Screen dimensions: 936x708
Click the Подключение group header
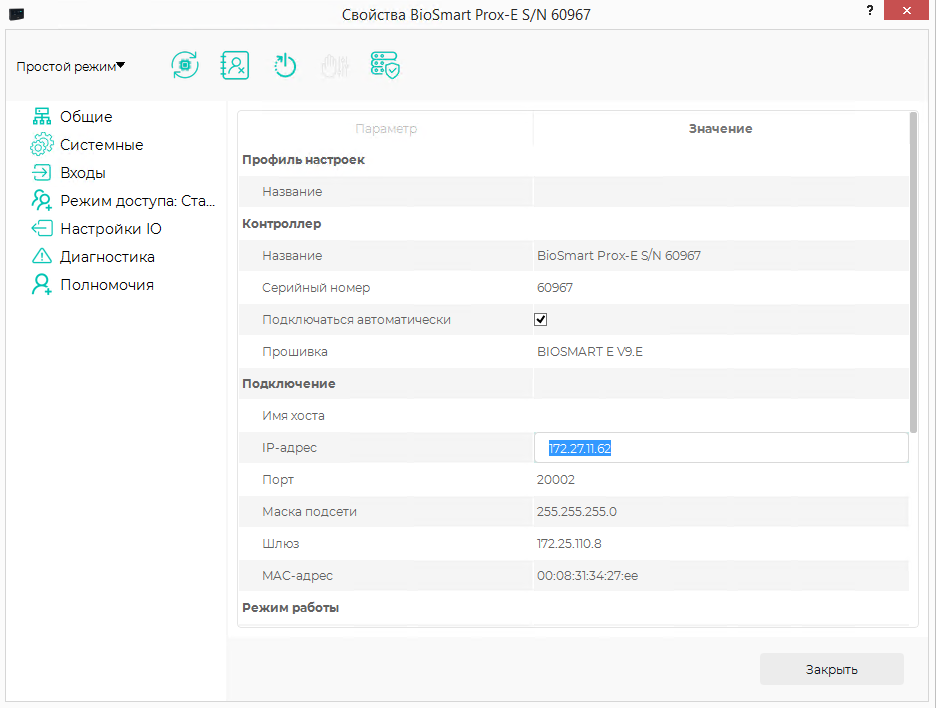[x=288, y=383]
